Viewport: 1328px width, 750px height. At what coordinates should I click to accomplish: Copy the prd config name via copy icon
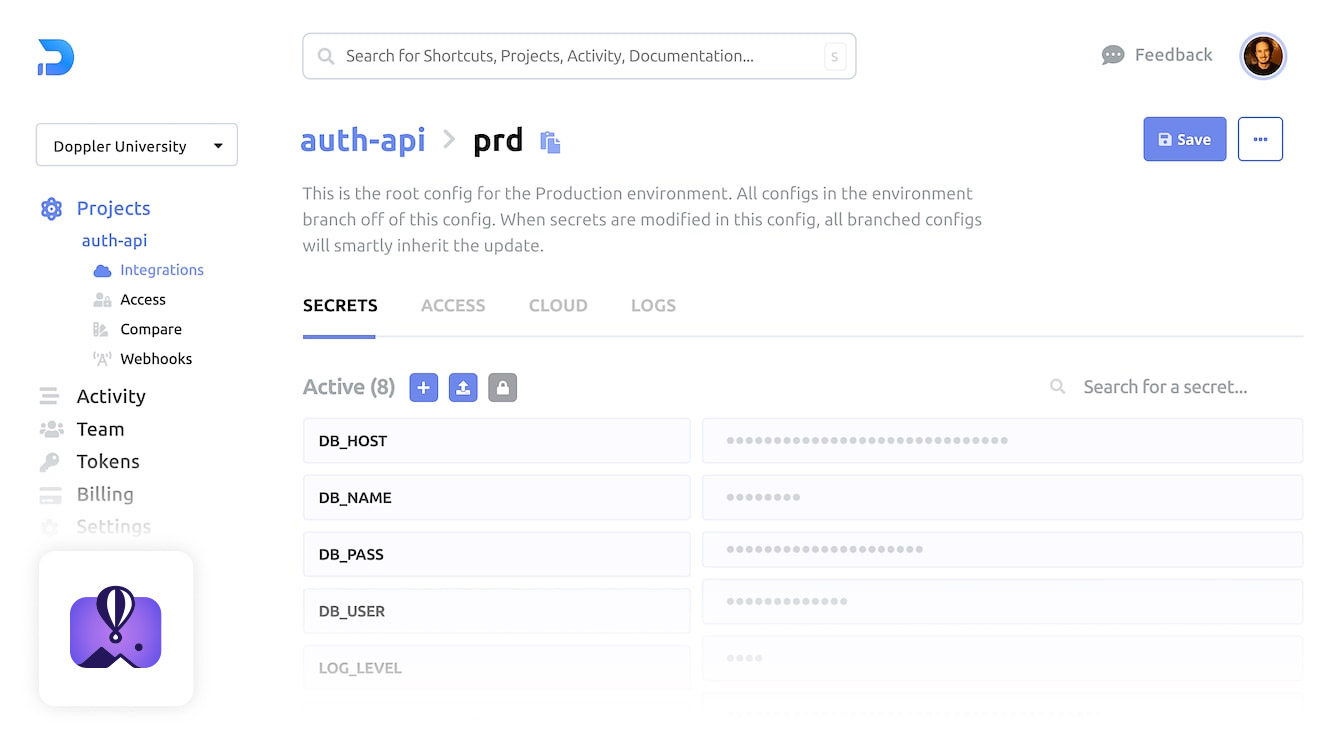pyautogui.click(x=549, y=142)
